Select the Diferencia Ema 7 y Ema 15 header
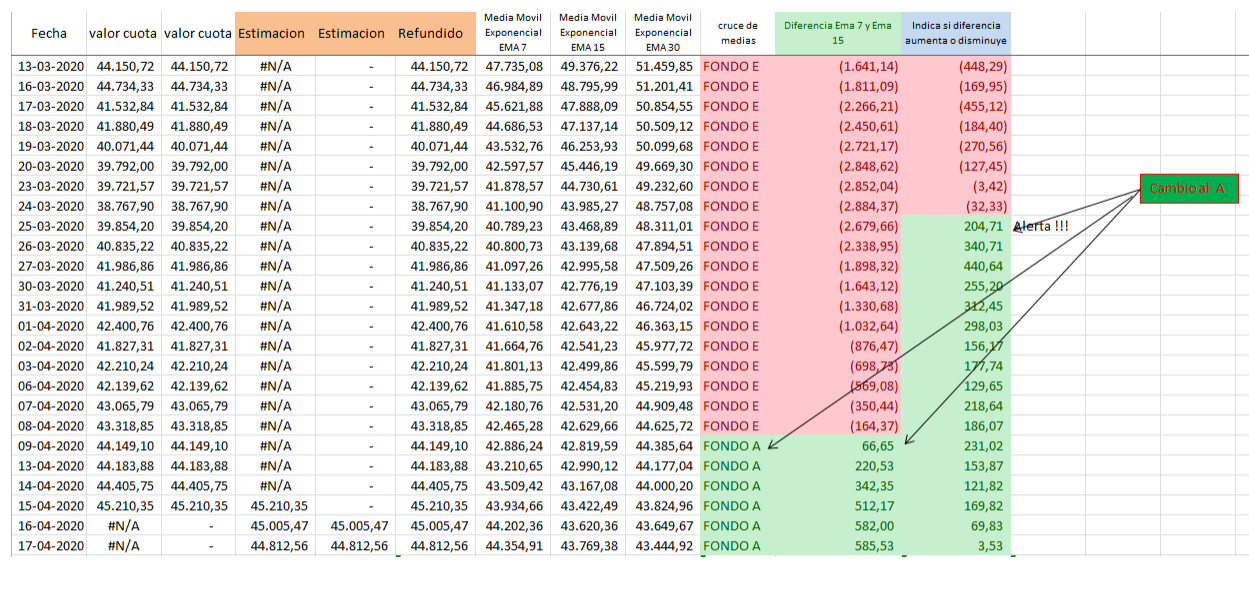 838,33
